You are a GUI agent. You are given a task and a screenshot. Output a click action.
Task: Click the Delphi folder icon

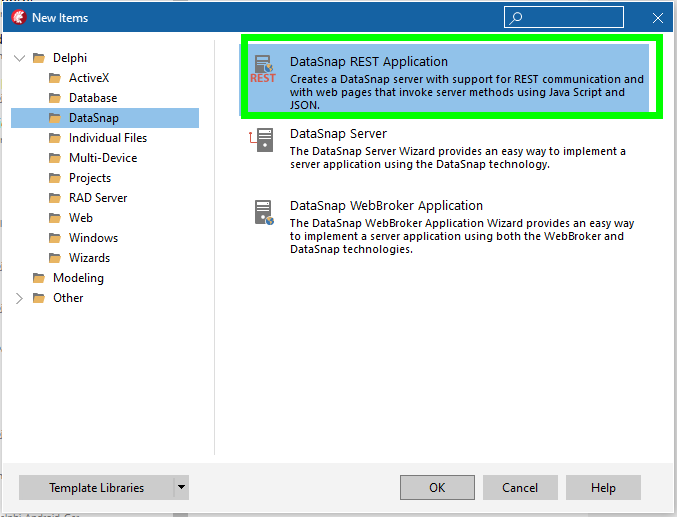point(39,58)
